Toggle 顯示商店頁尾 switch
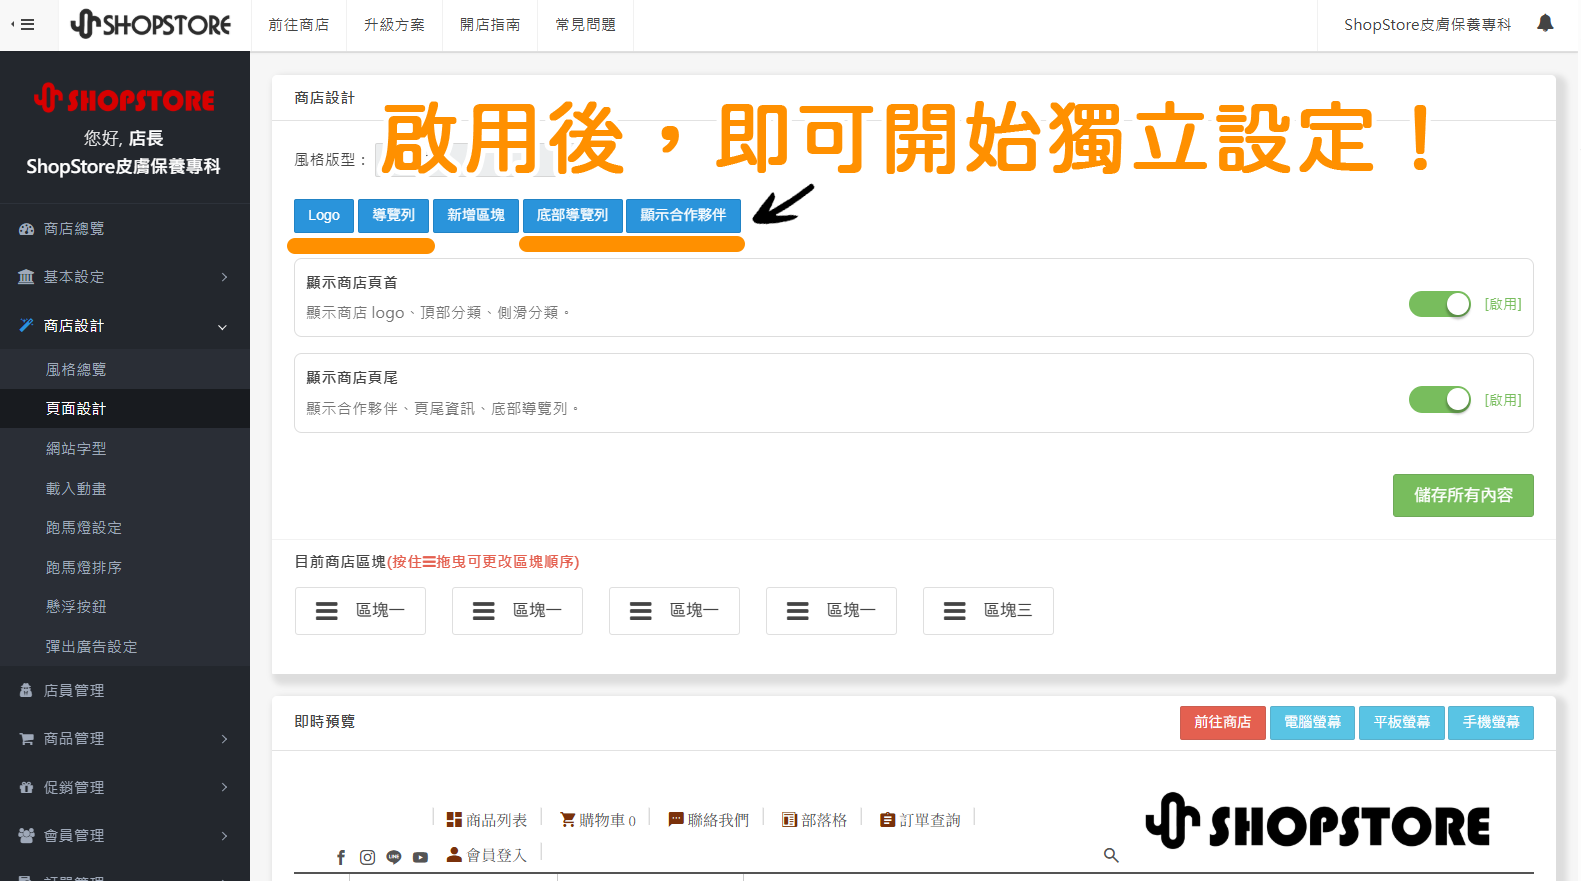The image size is (1581, 881). [1440, 400]
